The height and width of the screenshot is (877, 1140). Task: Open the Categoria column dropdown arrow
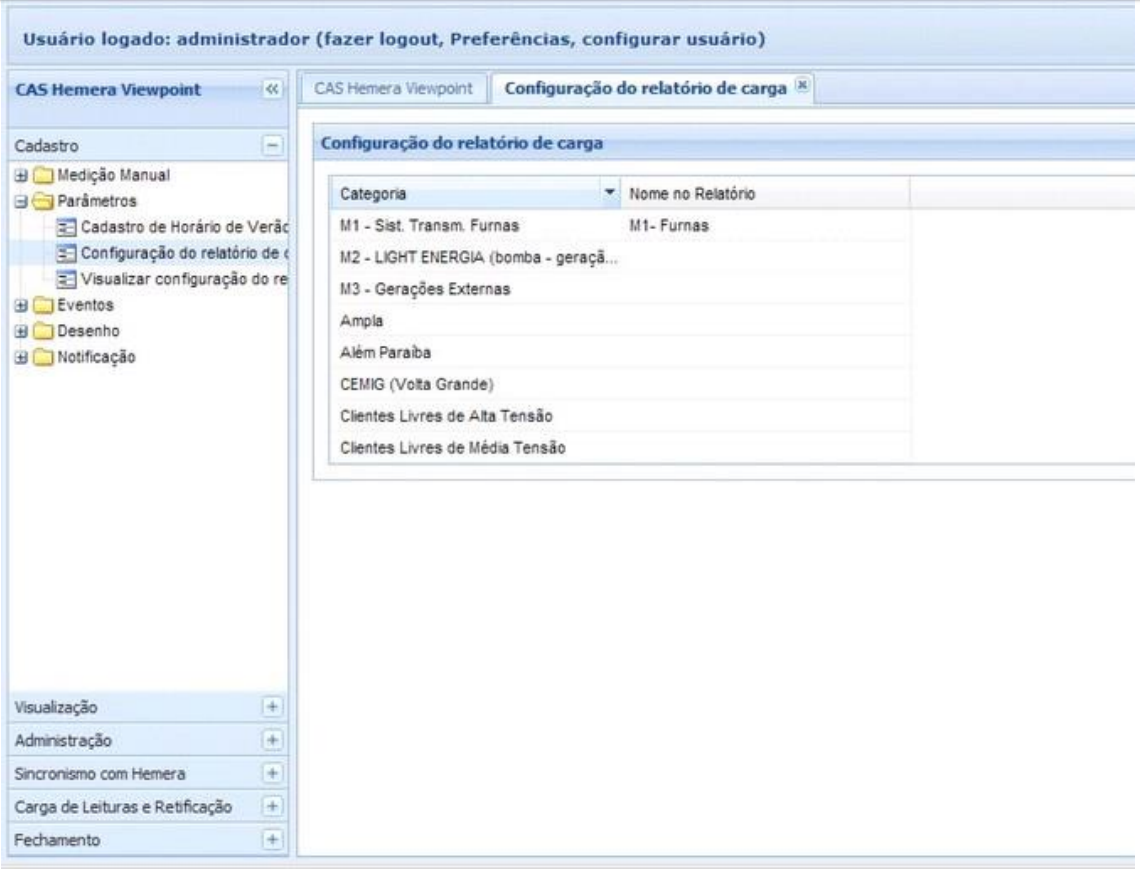point(608,192)
